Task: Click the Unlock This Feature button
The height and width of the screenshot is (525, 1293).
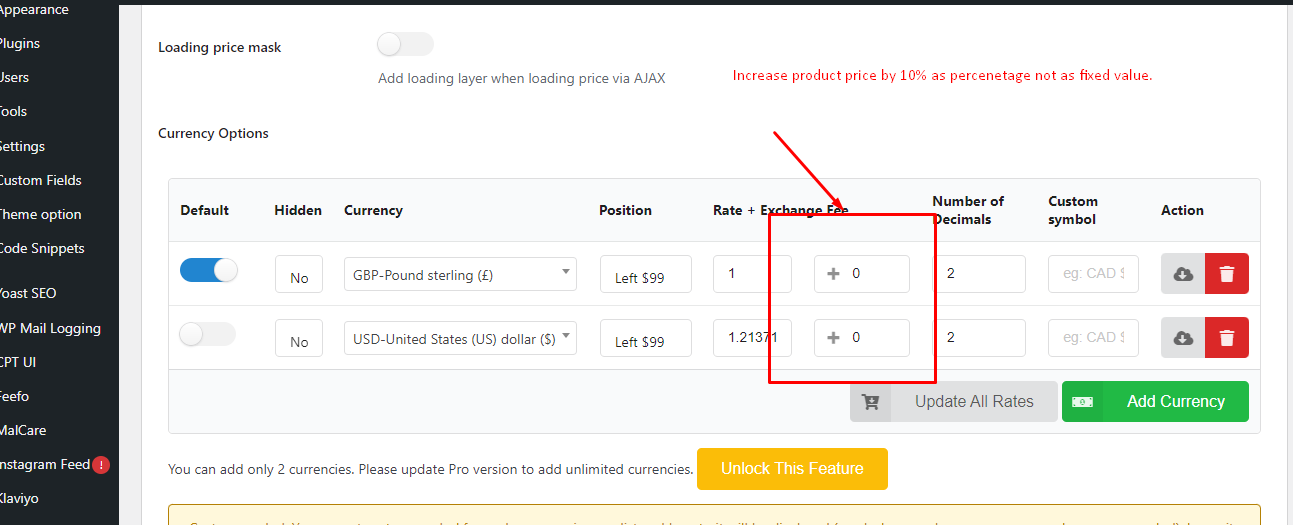Action: click(792, 468)
